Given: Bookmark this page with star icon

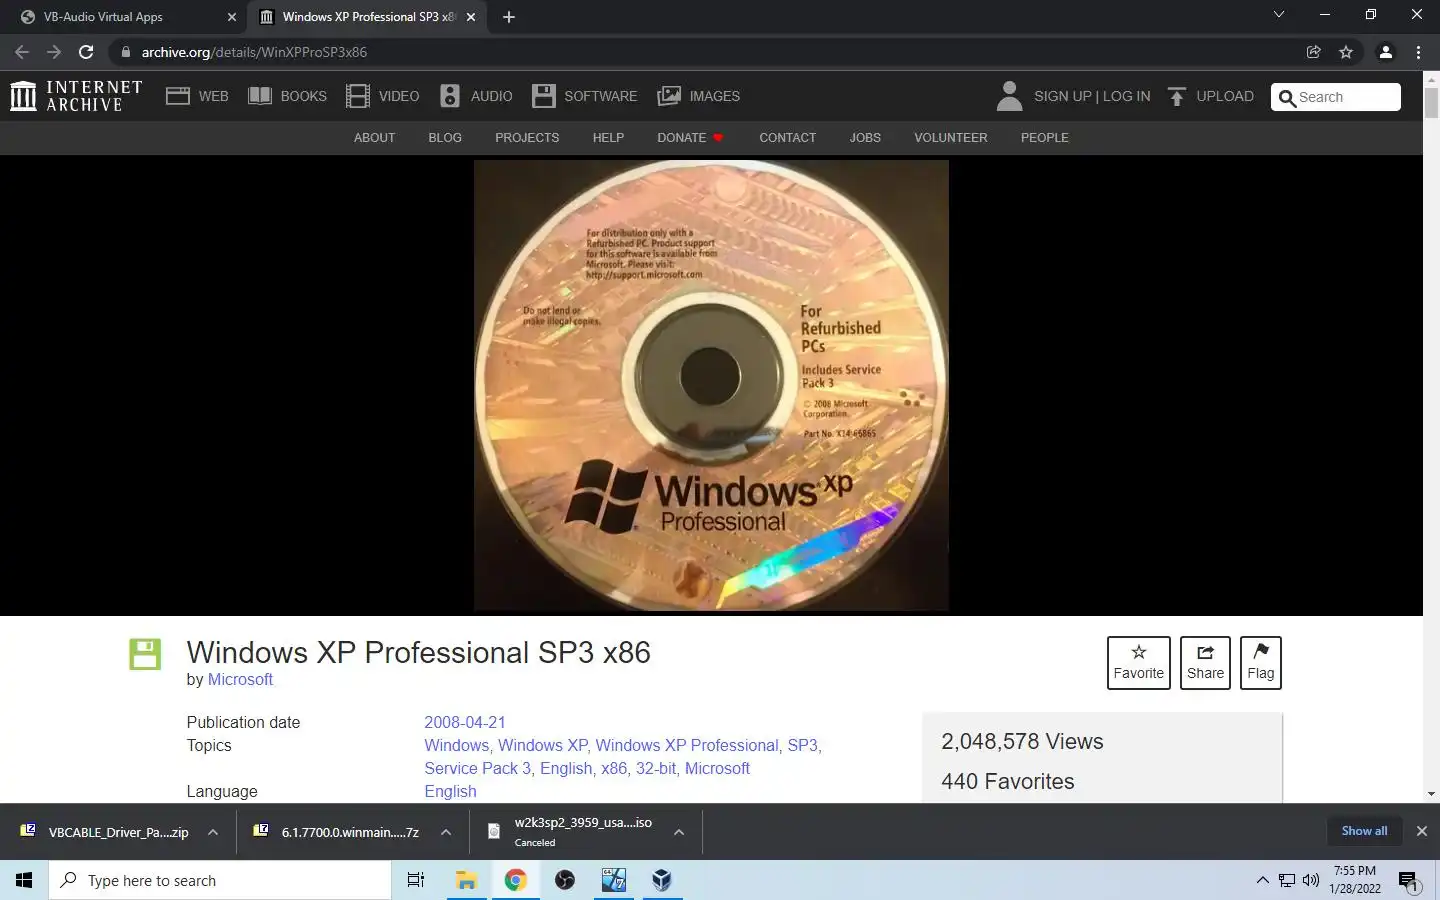Looking at the screenshot, I should click(1346, 52).
